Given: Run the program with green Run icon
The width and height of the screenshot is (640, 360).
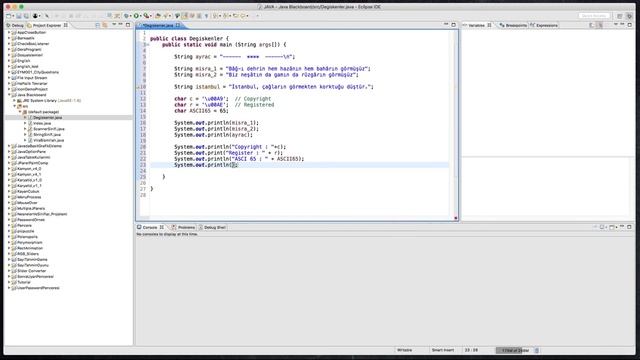Looking at the screenshot, I should pyautogui.click(x=136, y=16).
